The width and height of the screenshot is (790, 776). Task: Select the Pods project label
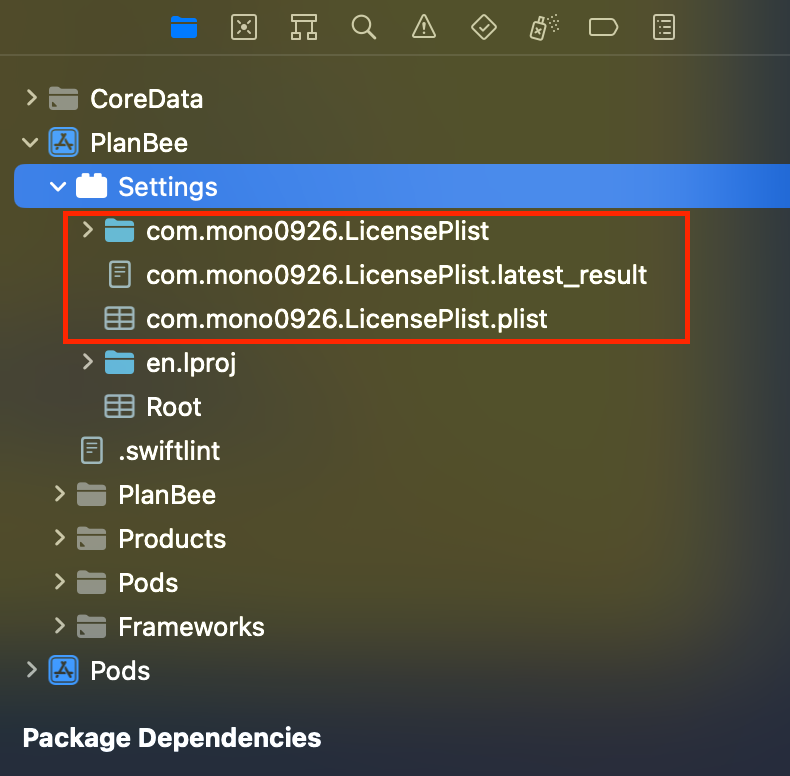point(120,671)
